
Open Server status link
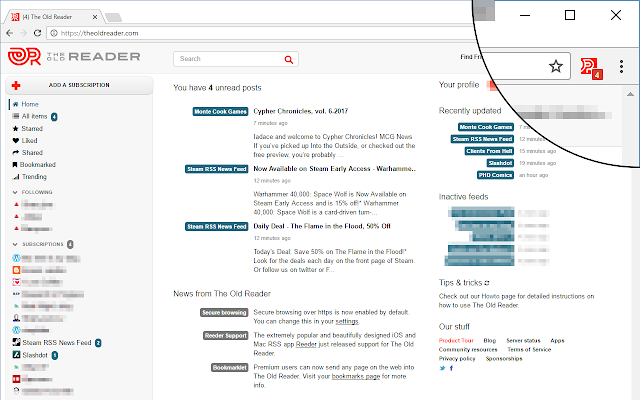(x=523, y=340)
